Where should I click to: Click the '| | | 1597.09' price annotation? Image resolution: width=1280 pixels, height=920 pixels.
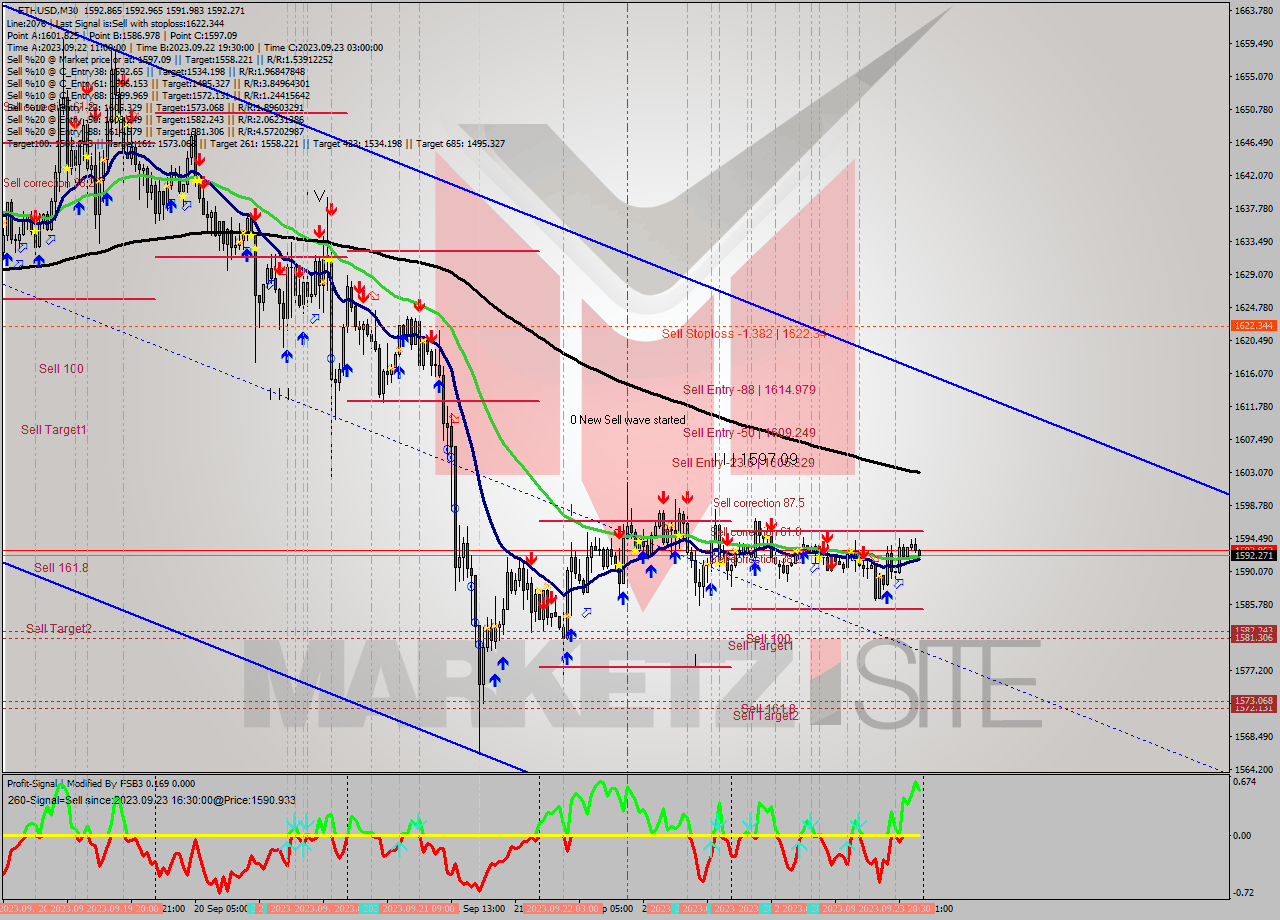pos(755,458)
